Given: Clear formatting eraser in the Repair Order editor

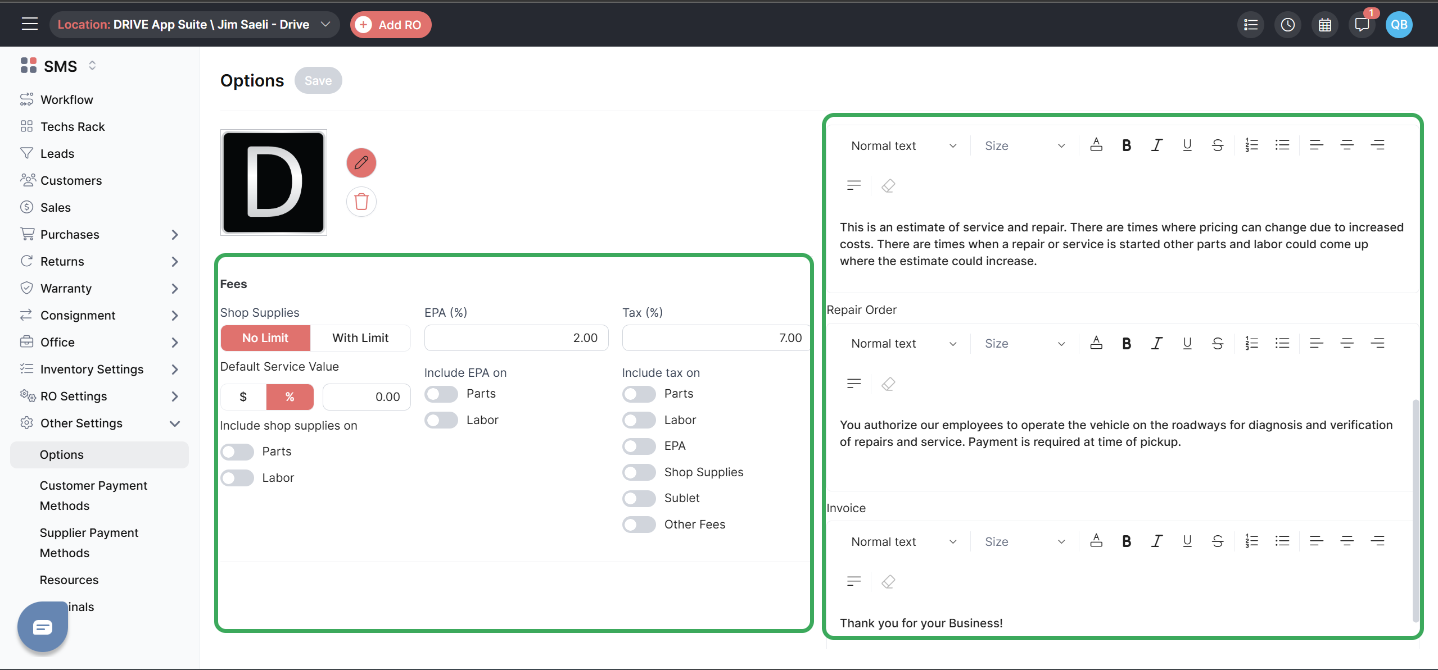Looking at the screenshot, I should [x=888, y=383].
